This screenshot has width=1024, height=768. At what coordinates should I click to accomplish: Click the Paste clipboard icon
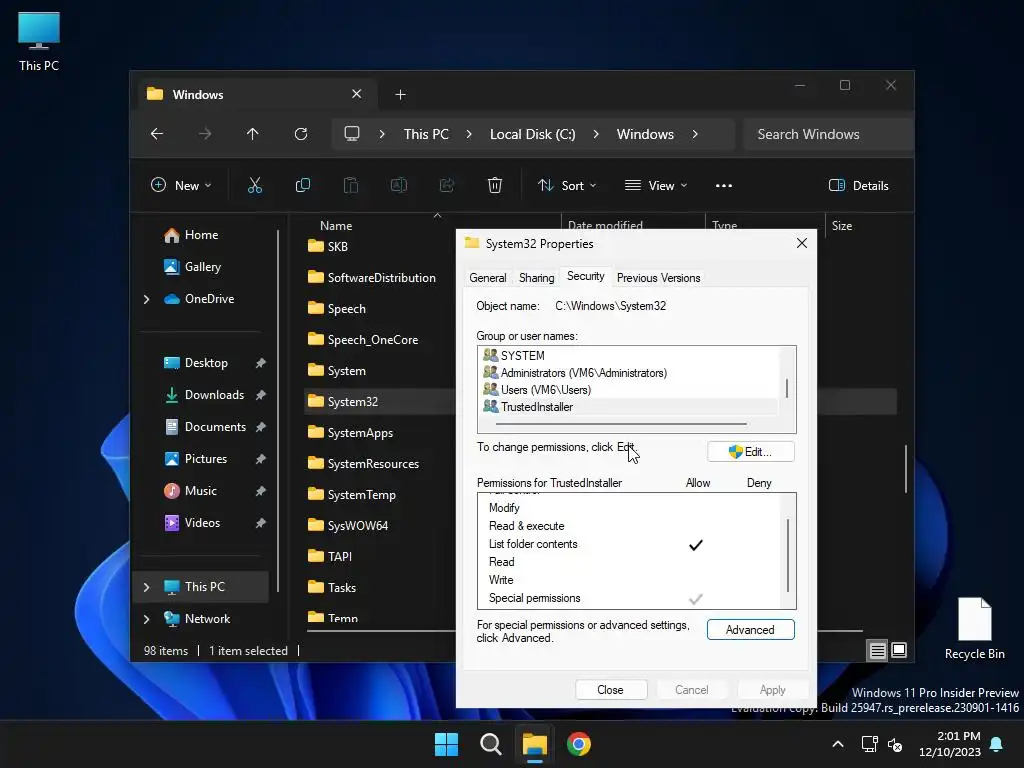pyautogui.click(x=351, y=185)
